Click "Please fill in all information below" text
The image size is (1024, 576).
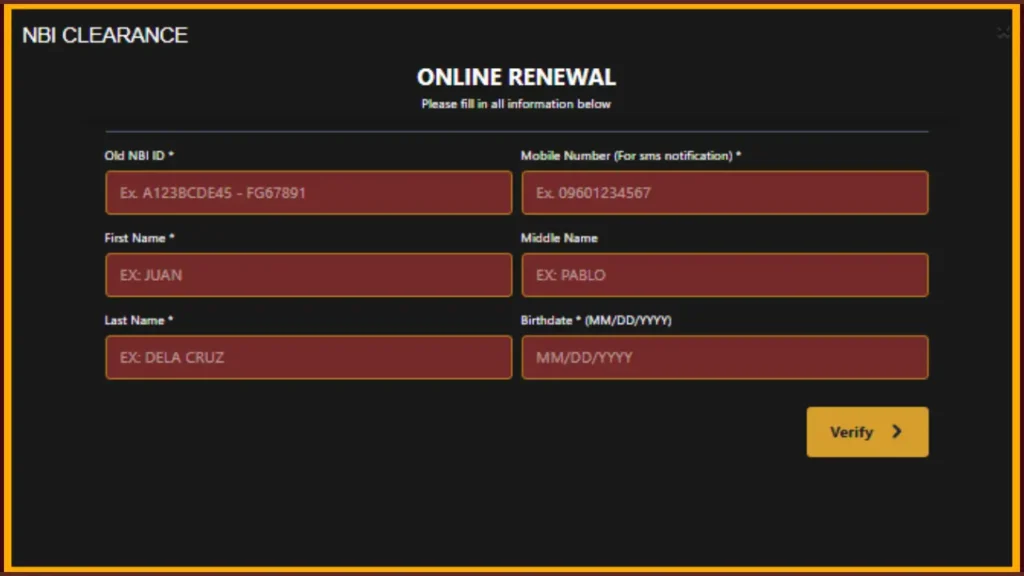[516, 104]
